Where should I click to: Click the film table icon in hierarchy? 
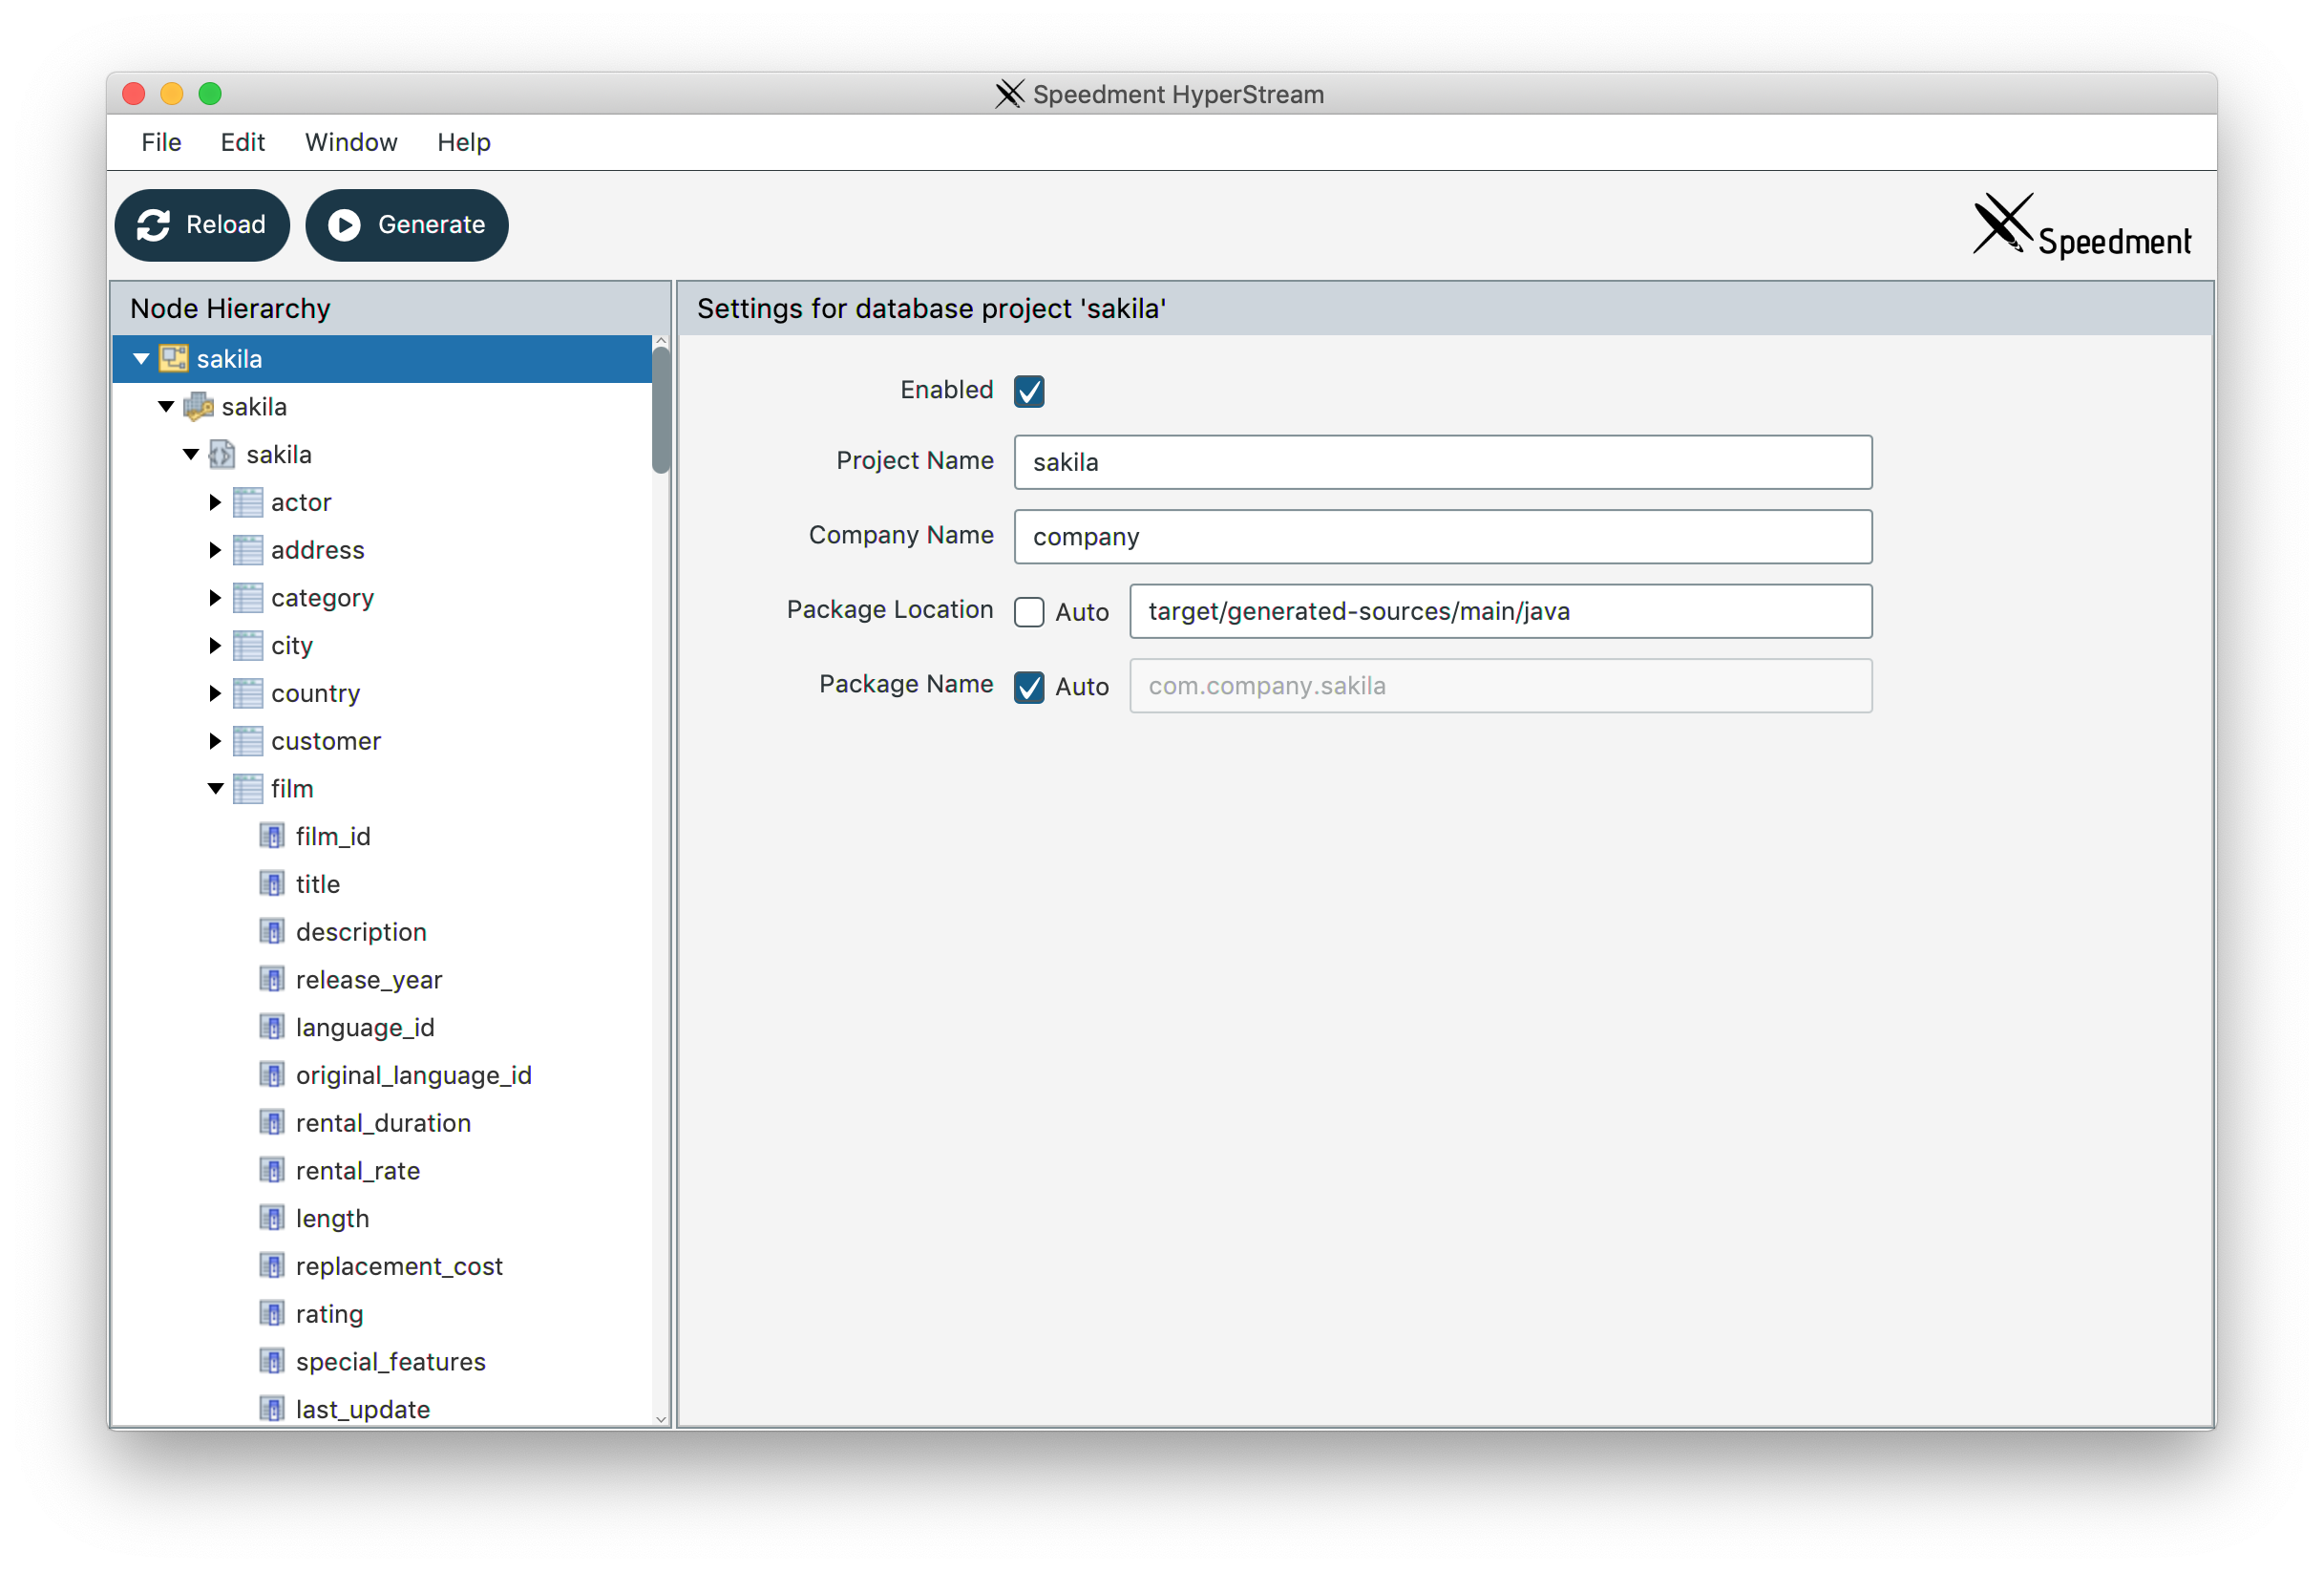pyautogui.click(x=245, y=788)
